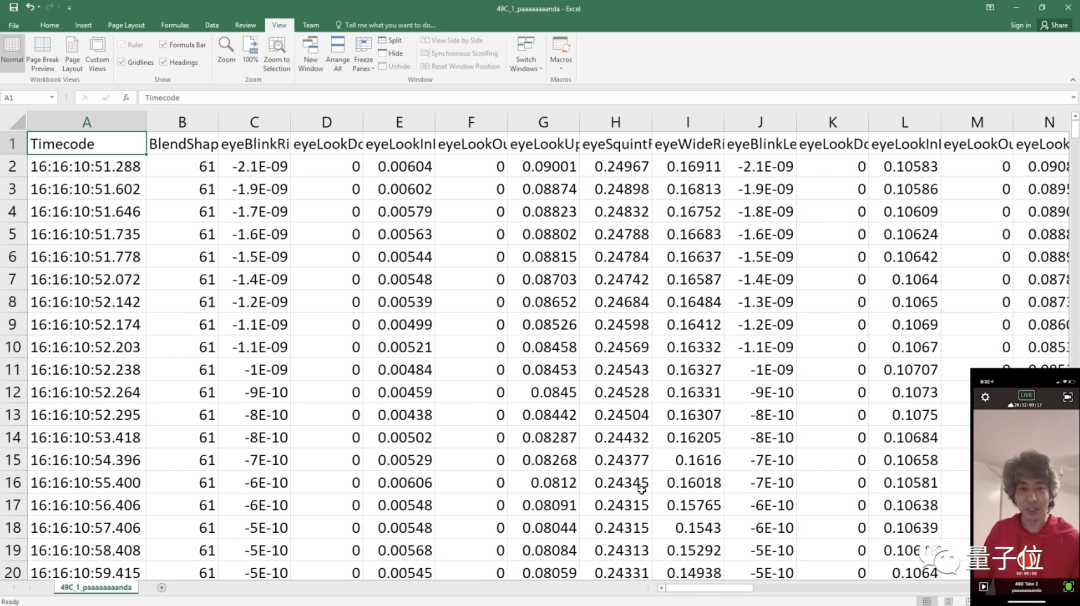Open Switch Windows list
The height and width of the screenshot is (606, 1080).
coord(526,54)
